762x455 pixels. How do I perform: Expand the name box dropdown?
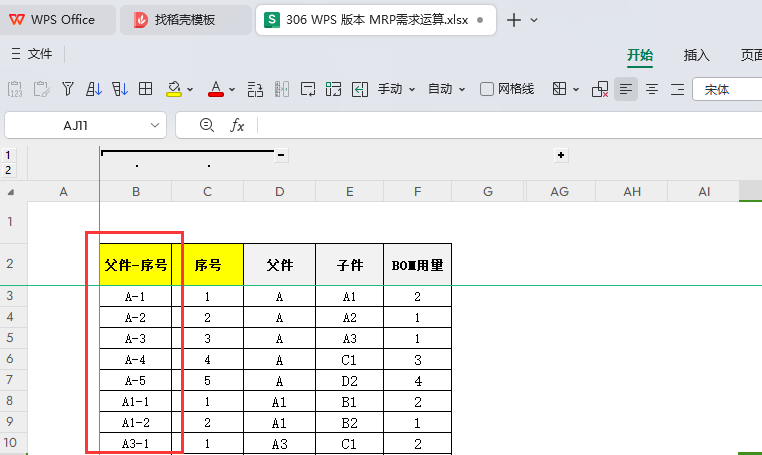[x=155, y=125]
